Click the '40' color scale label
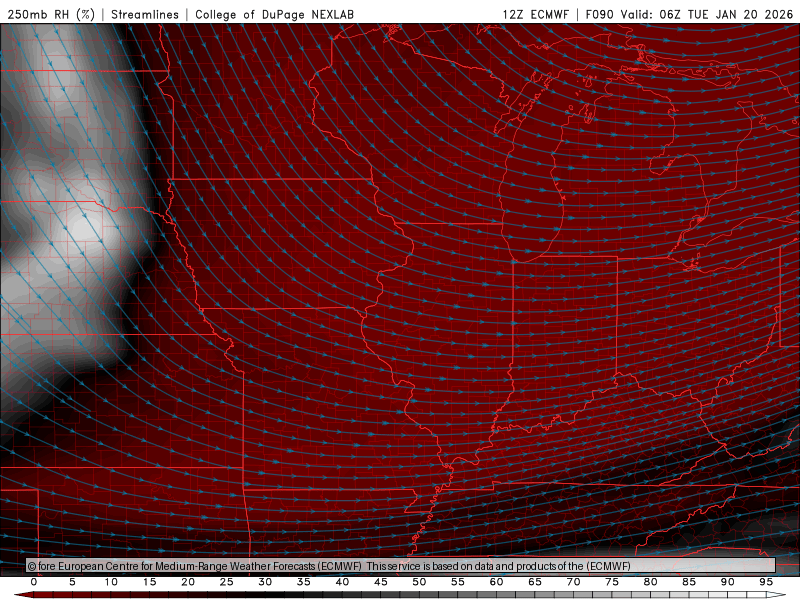Viewport: 800px width, 600px height. click(342, 582)
